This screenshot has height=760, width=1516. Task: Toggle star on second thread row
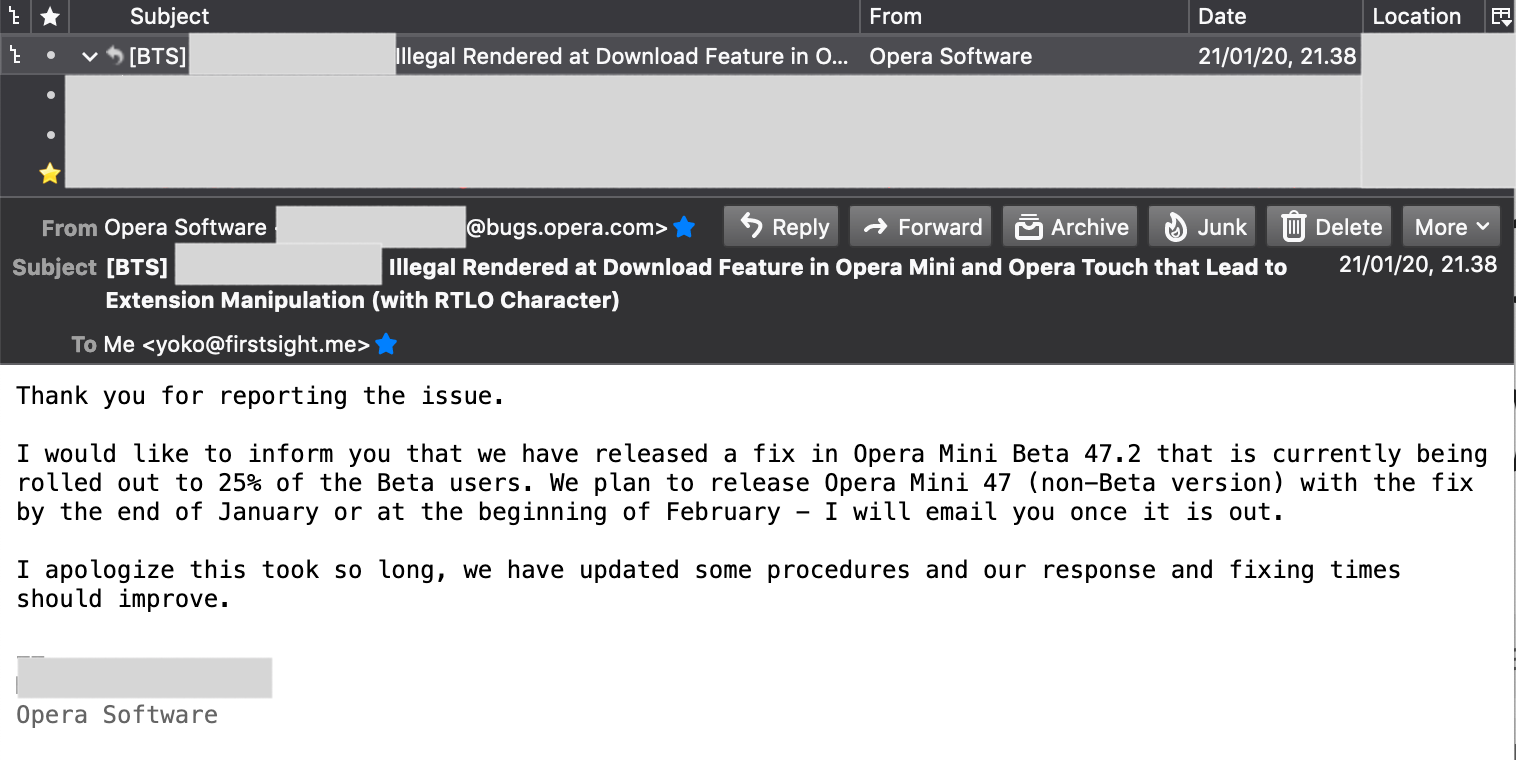tap(50, 95)
